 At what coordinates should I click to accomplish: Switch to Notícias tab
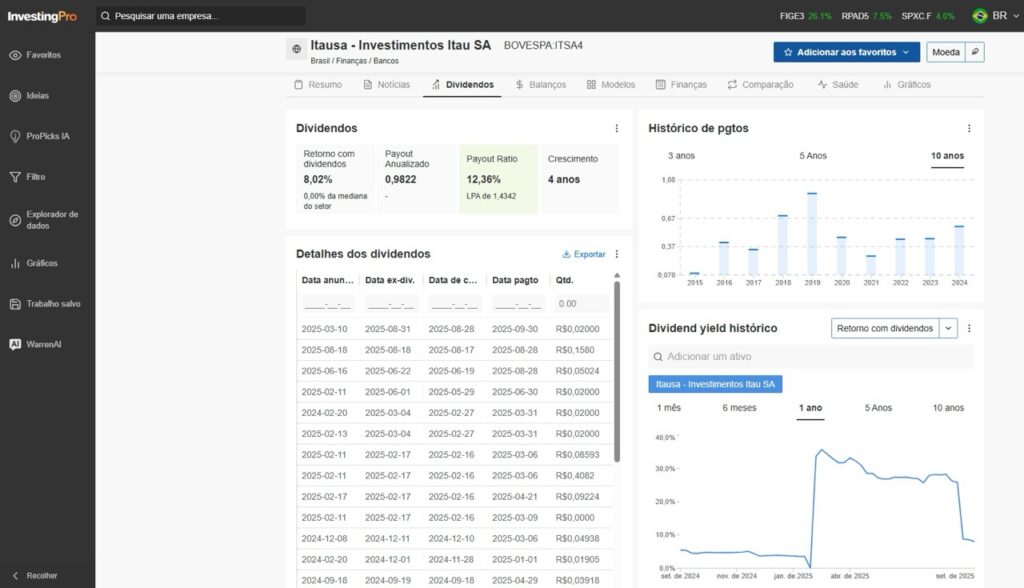[387, 85]
